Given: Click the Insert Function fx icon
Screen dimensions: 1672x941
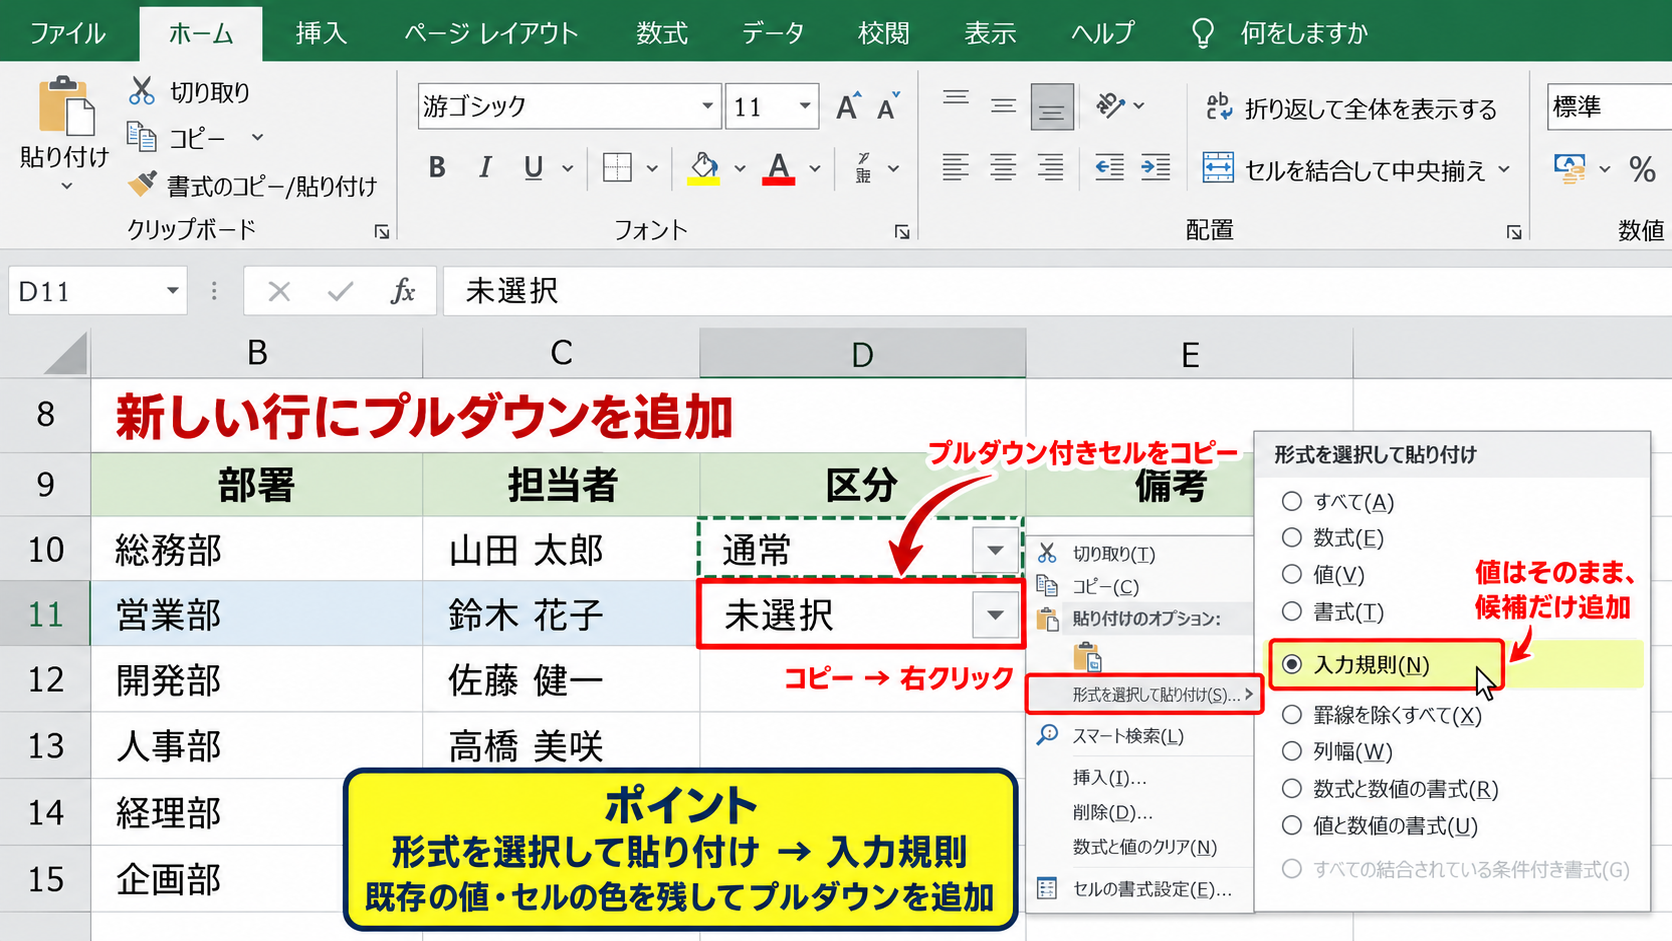Looking at the screenshot, I should click(402, 291).
